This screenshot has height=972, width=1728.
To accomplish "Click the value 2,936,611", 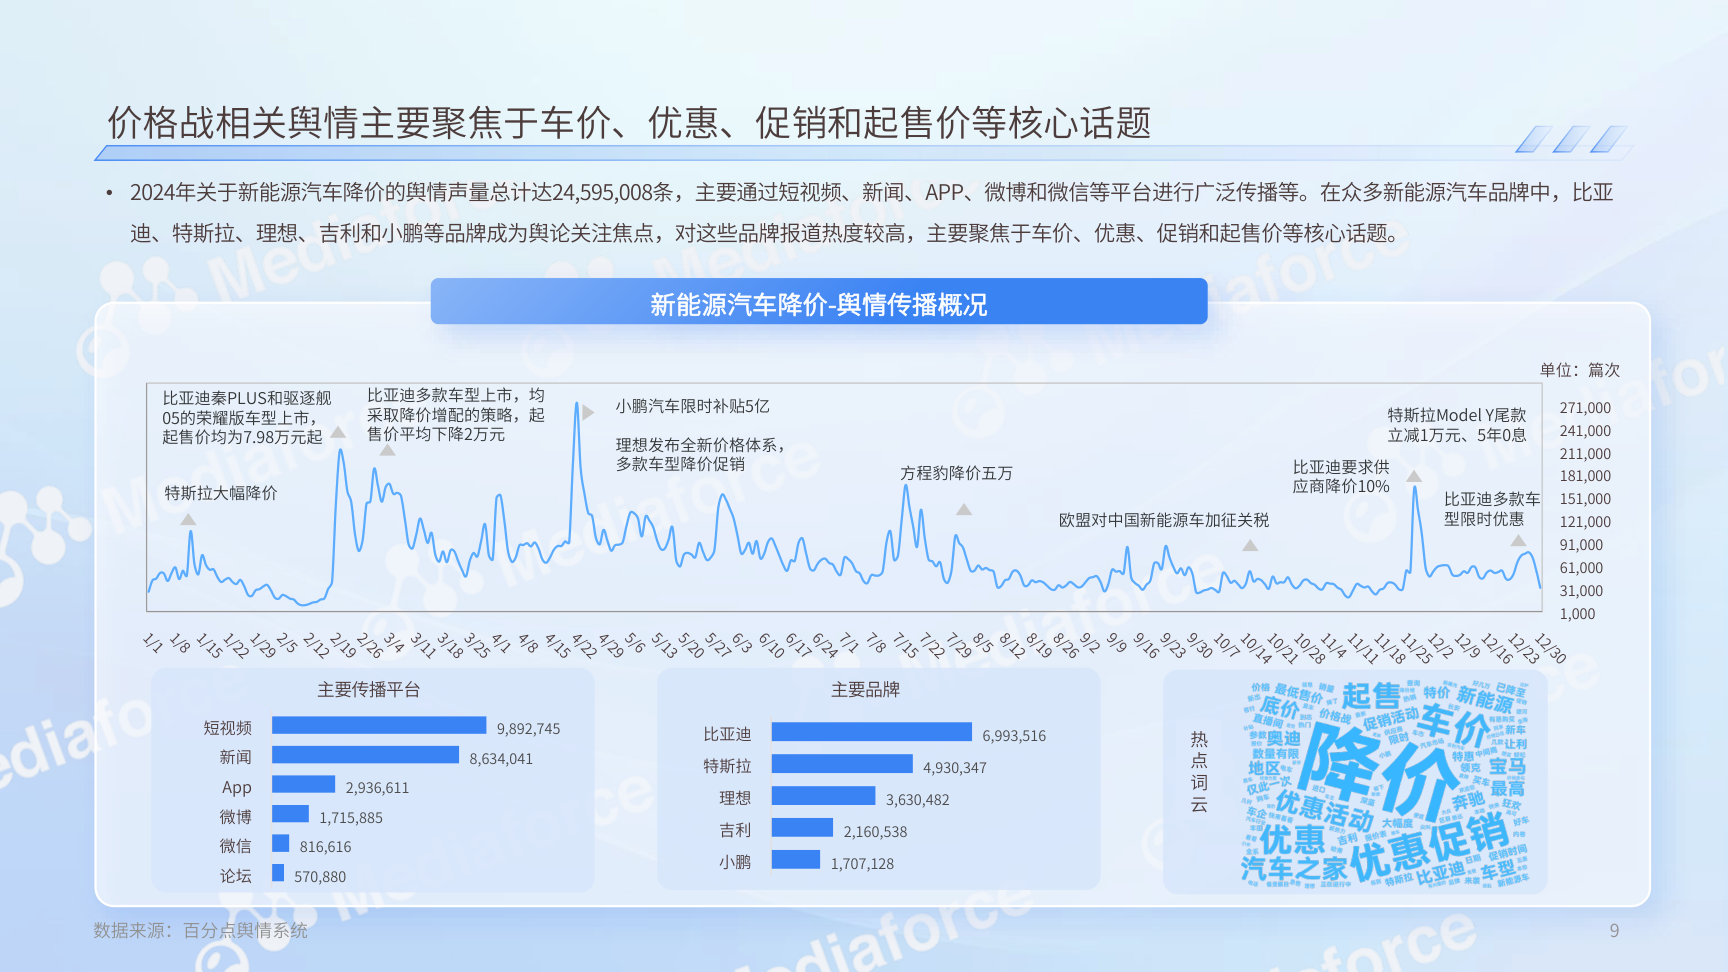I will tap(377, 788).
